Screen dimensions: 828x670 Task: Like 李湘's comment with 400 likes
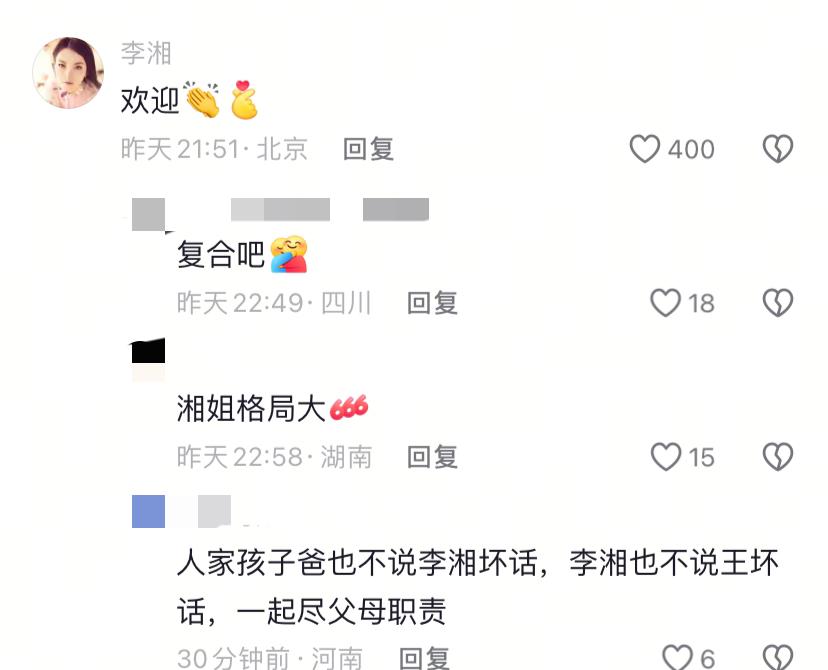[x=645, y=149]
